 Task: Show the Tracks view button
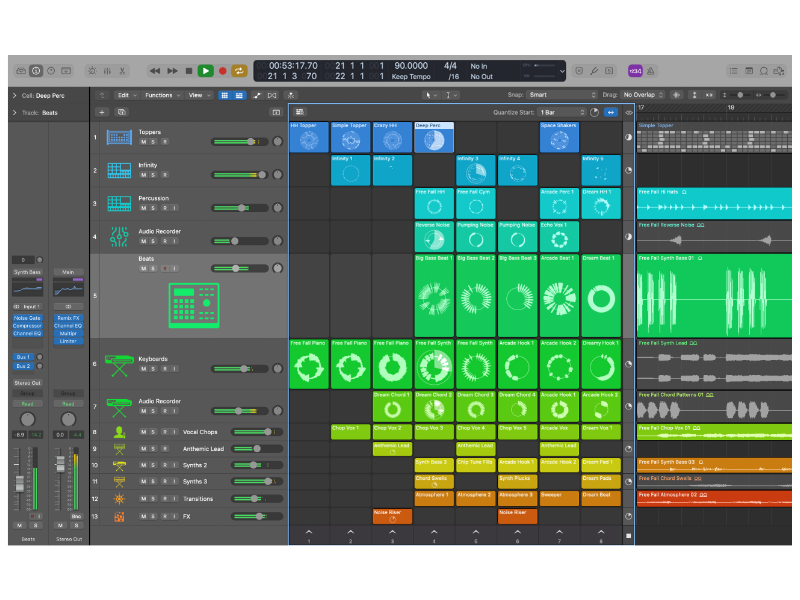[x=239, y=95]
